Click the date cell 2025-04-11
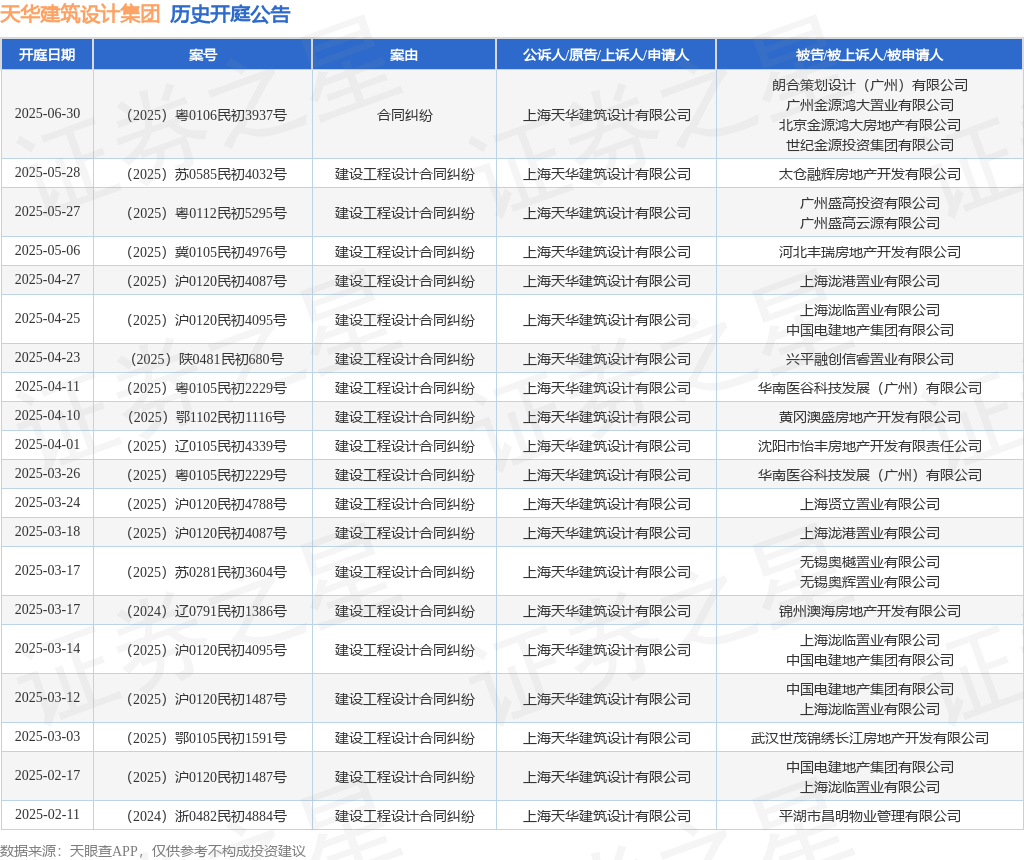This screenshot has width=1024, height=860. pyautogui.click(x=47, y=387)
